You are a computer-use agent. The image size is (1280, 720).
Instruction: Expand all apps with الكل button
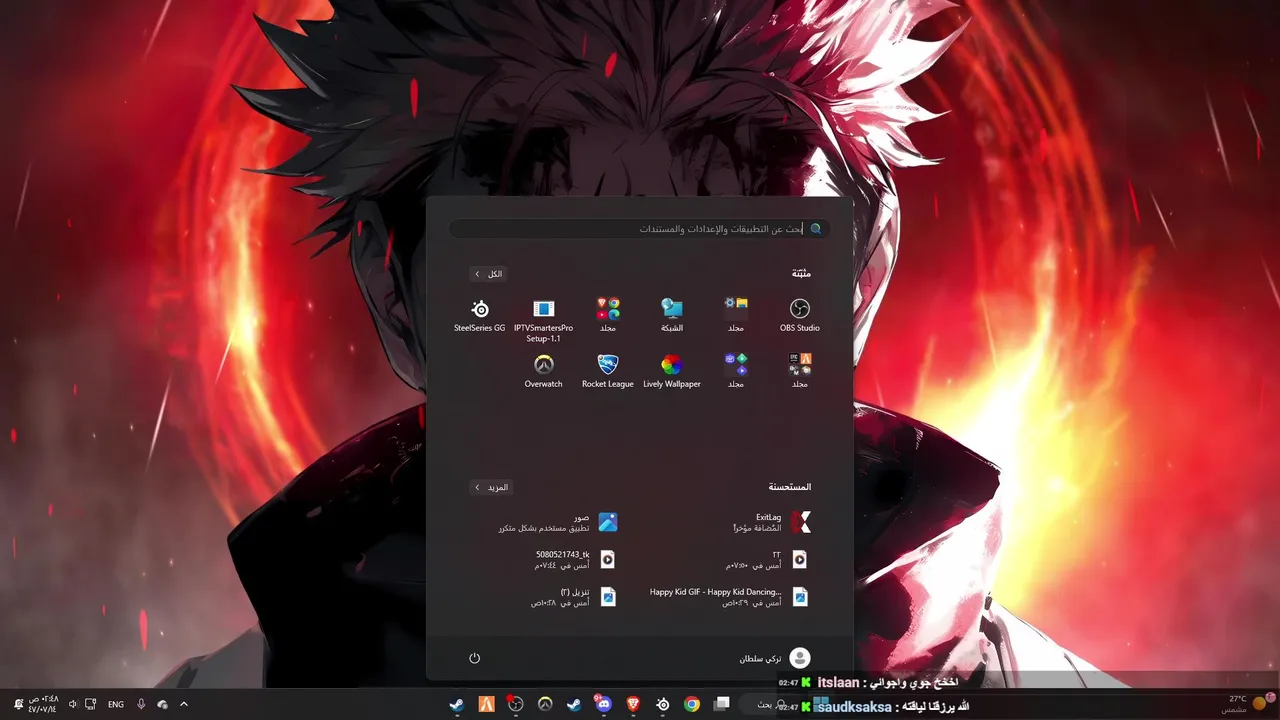[x=489, y=274]
